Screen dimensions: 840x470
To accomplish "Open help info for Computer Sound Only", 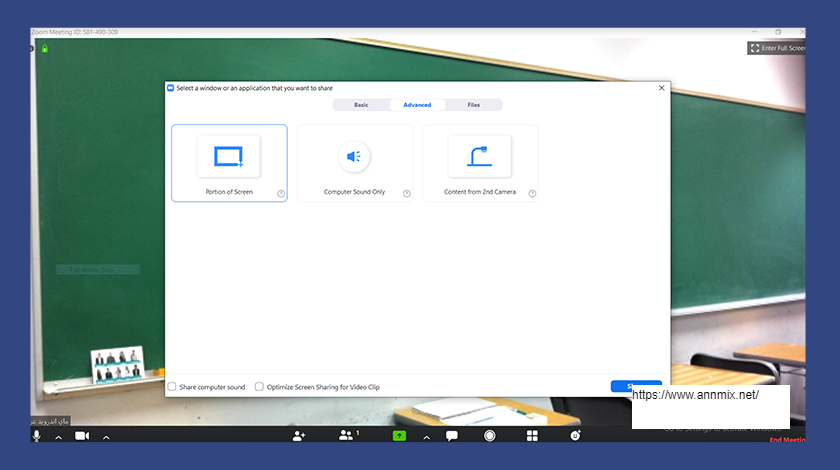I will (x=407, y=193).
